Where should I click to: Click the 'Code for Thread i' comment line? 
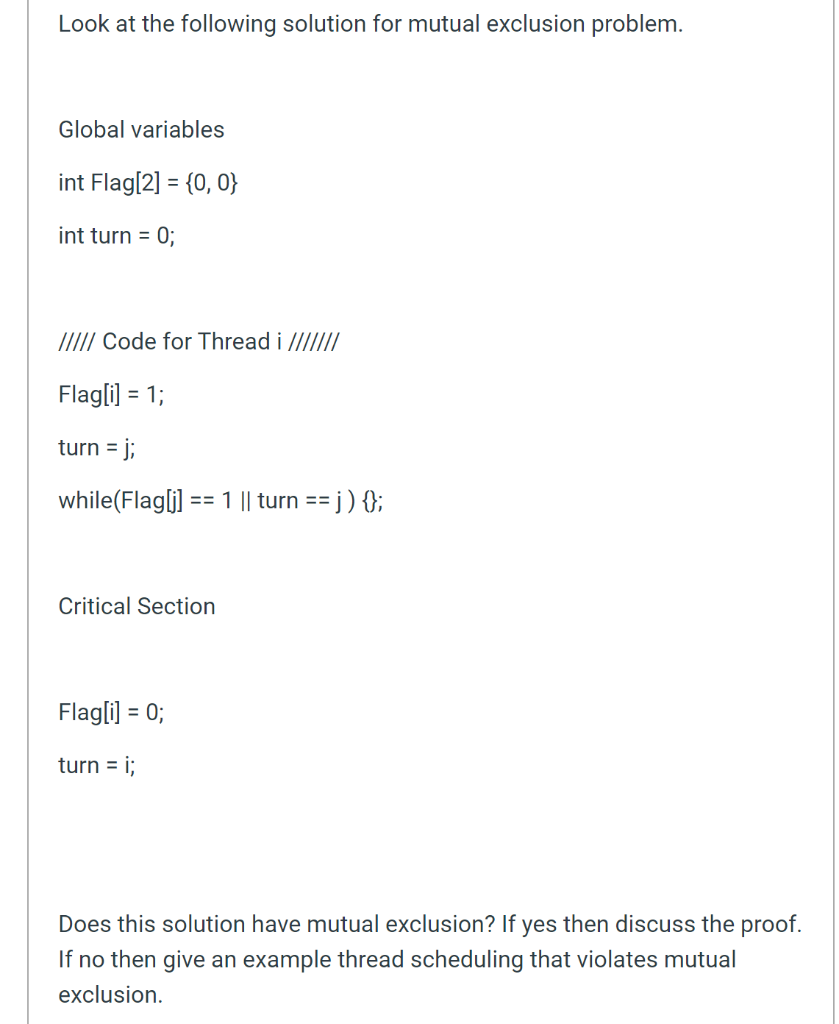pos(199,341)
